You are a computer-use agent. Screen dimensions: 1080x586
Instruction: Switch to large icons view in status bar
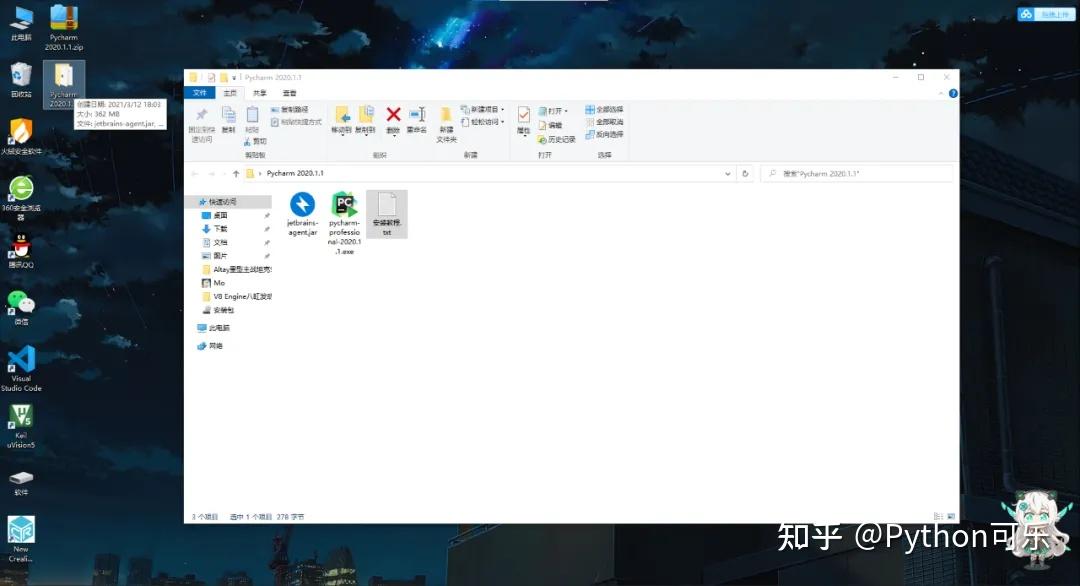(951, 516)
